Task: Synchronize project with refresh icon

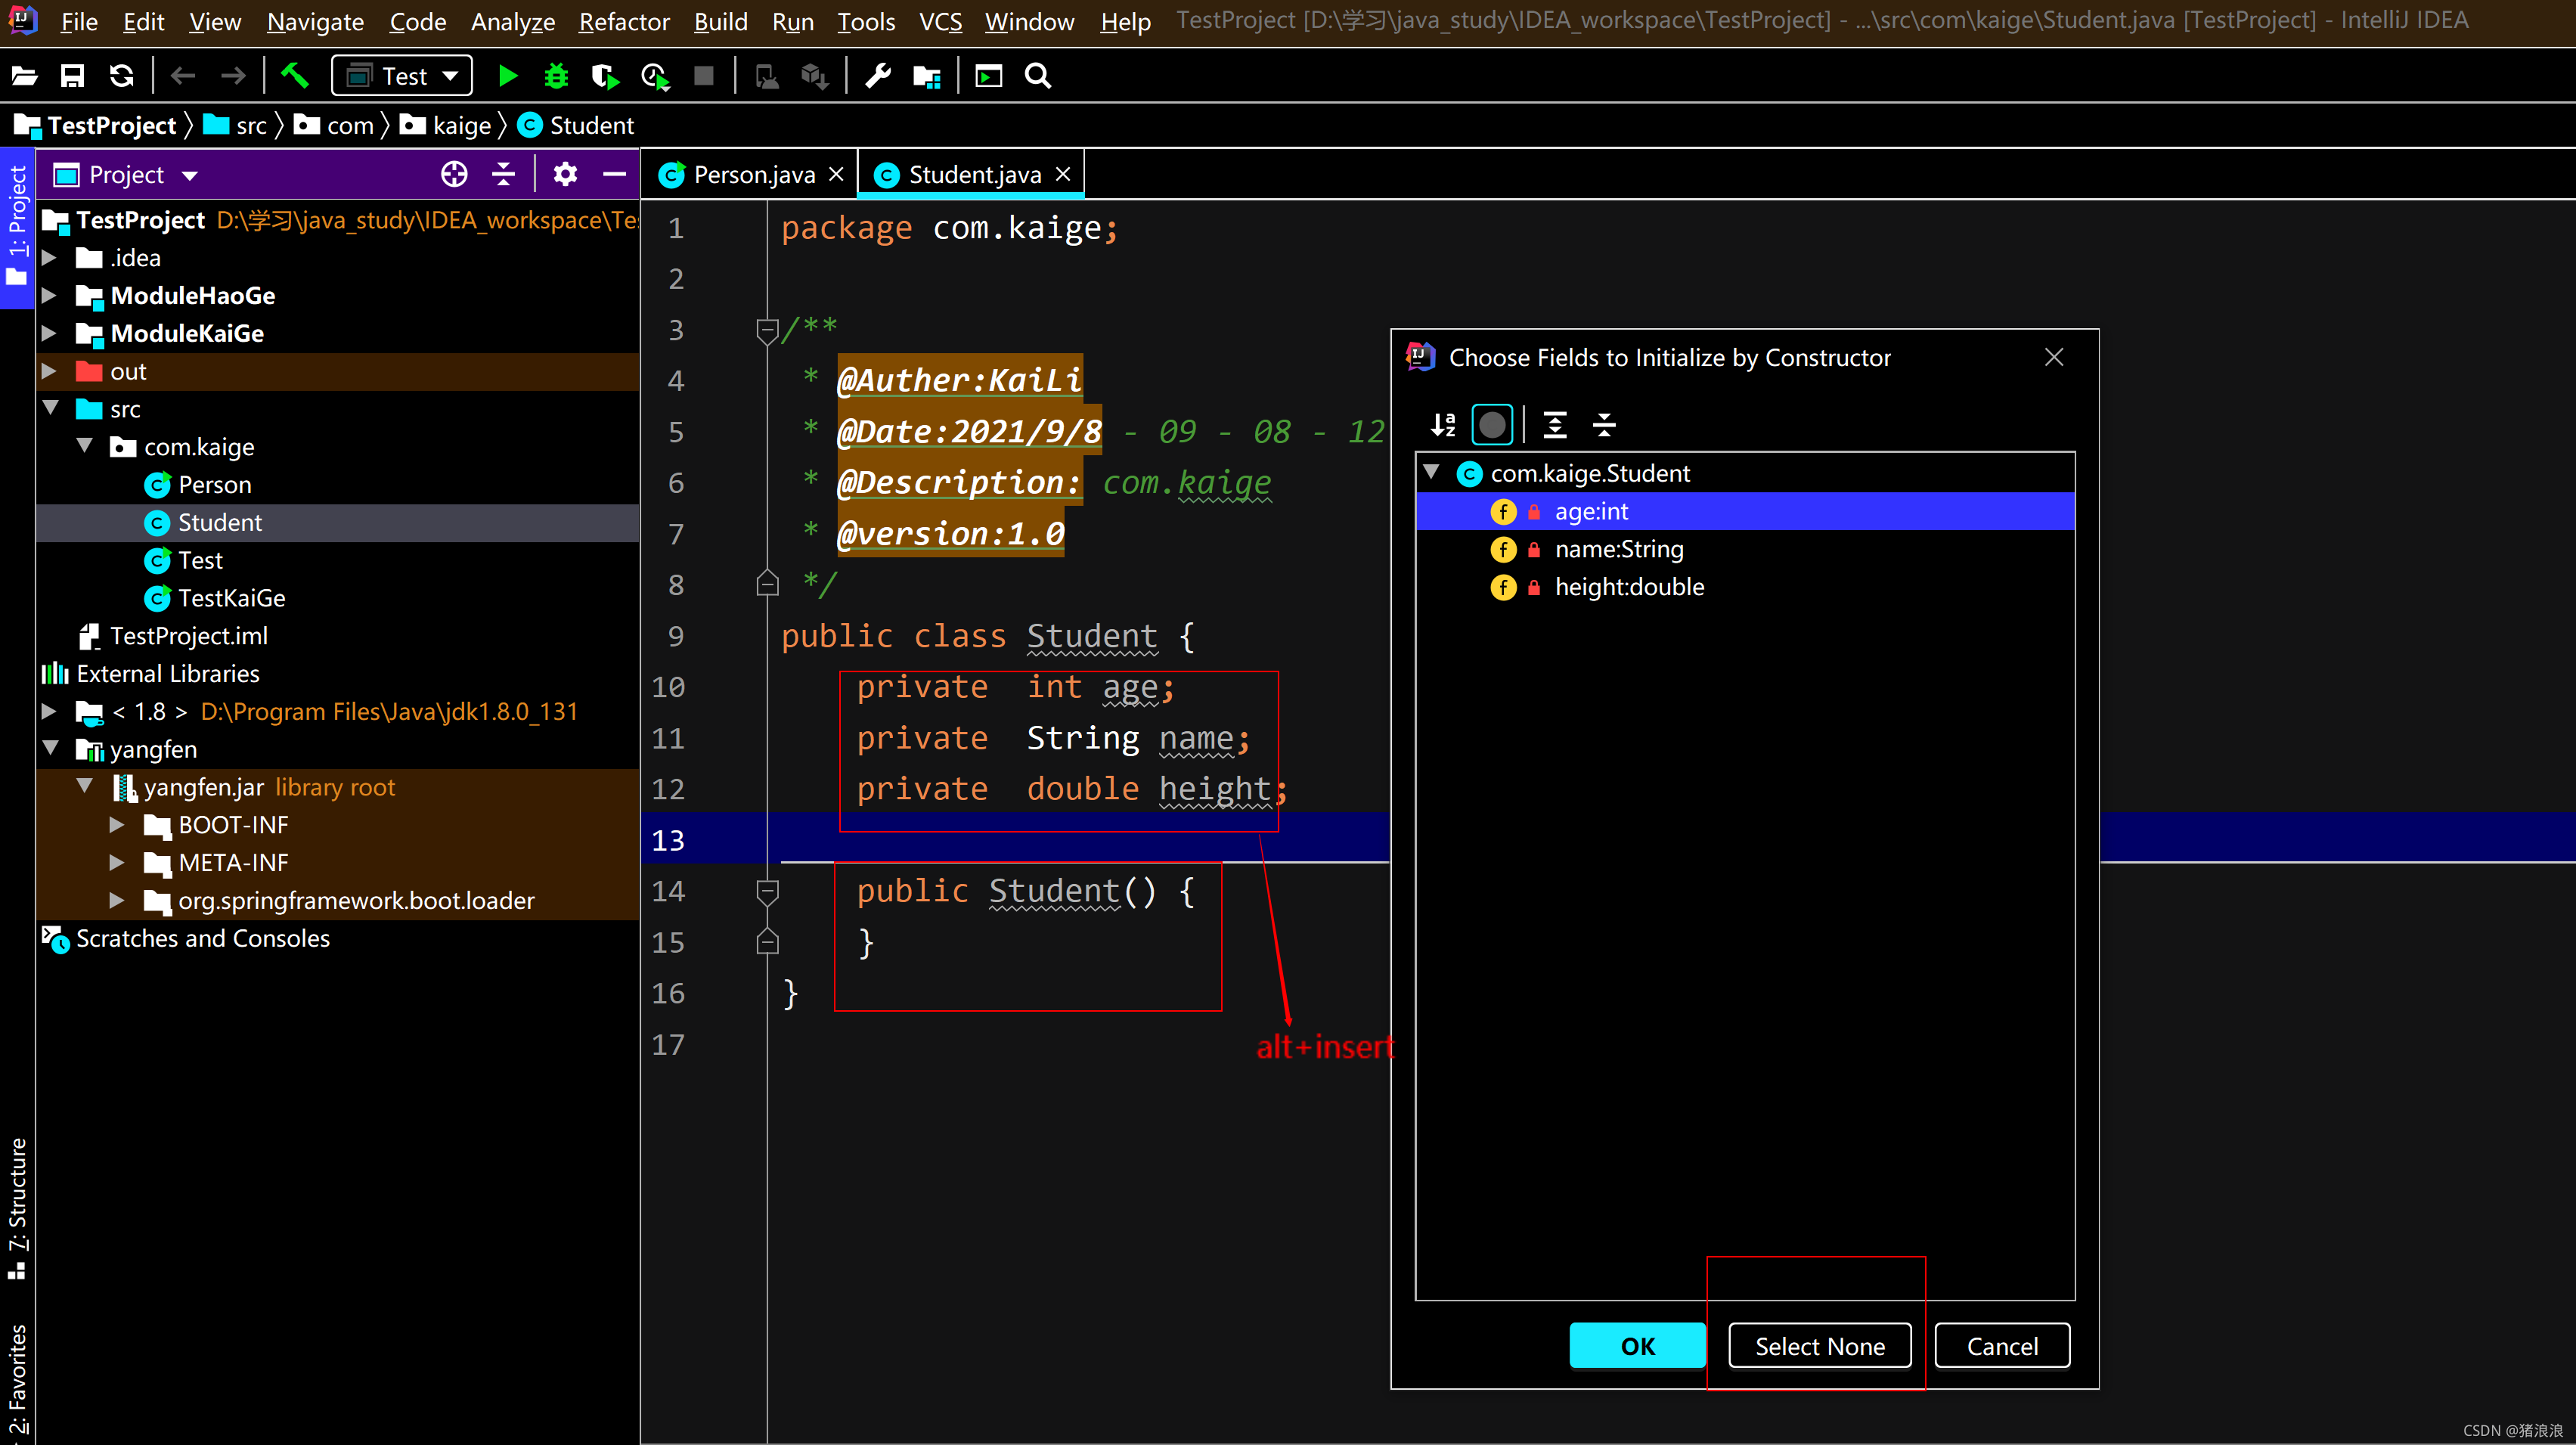Action: pos(121,76)
